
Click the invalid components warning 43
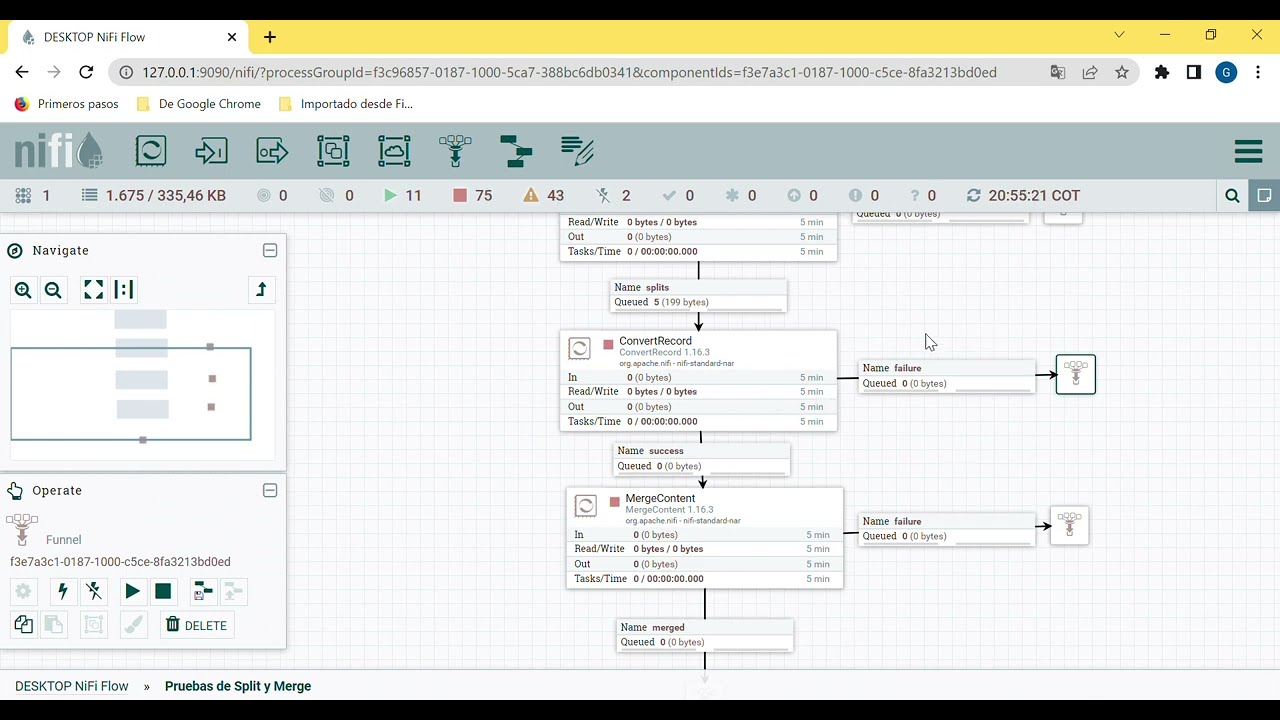544,196
